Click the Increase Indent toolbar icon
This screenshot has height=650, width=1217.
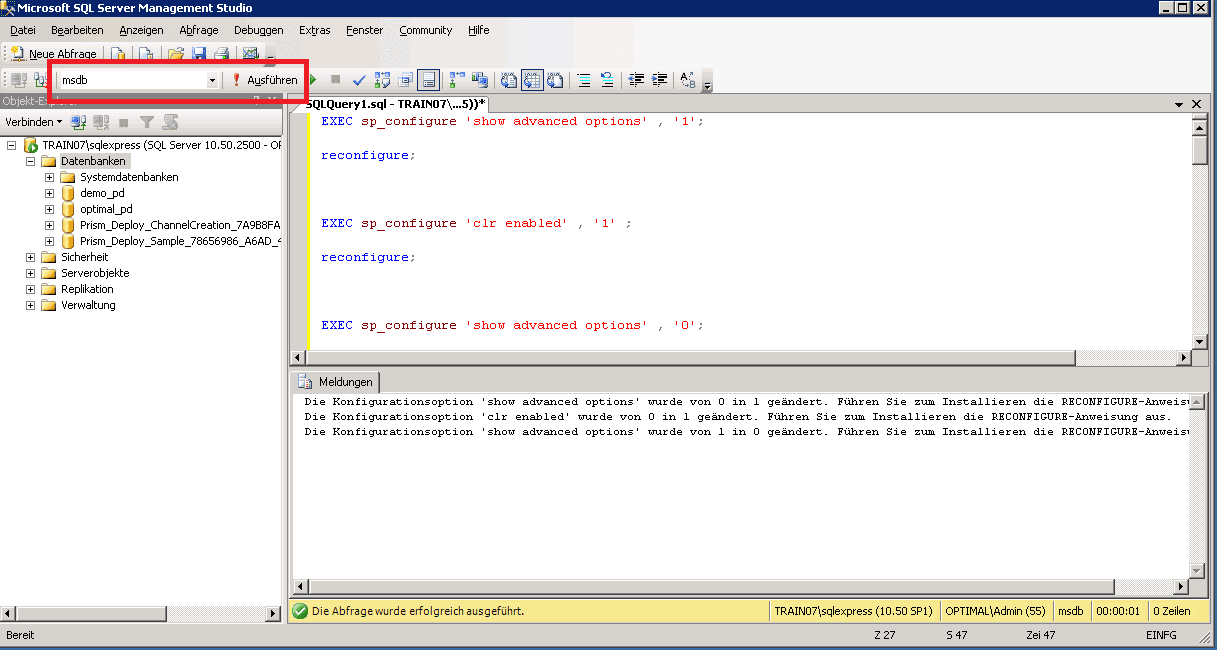tap(658, 80)
